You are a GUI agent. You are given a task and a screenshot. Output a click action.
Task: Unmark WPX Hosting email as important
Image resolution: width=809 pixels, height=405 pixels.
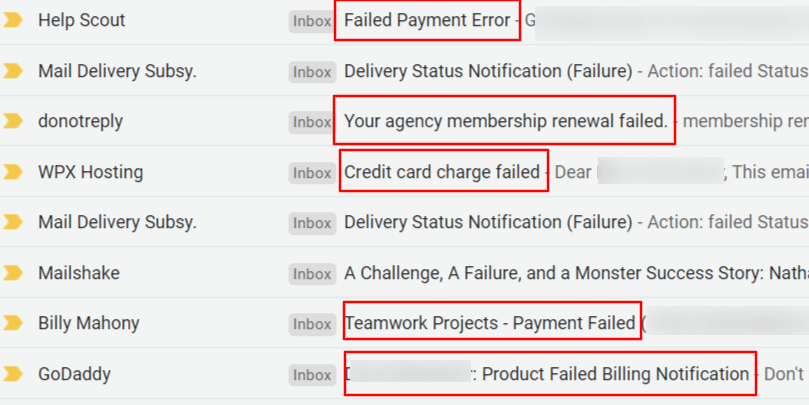pos(13,172)
